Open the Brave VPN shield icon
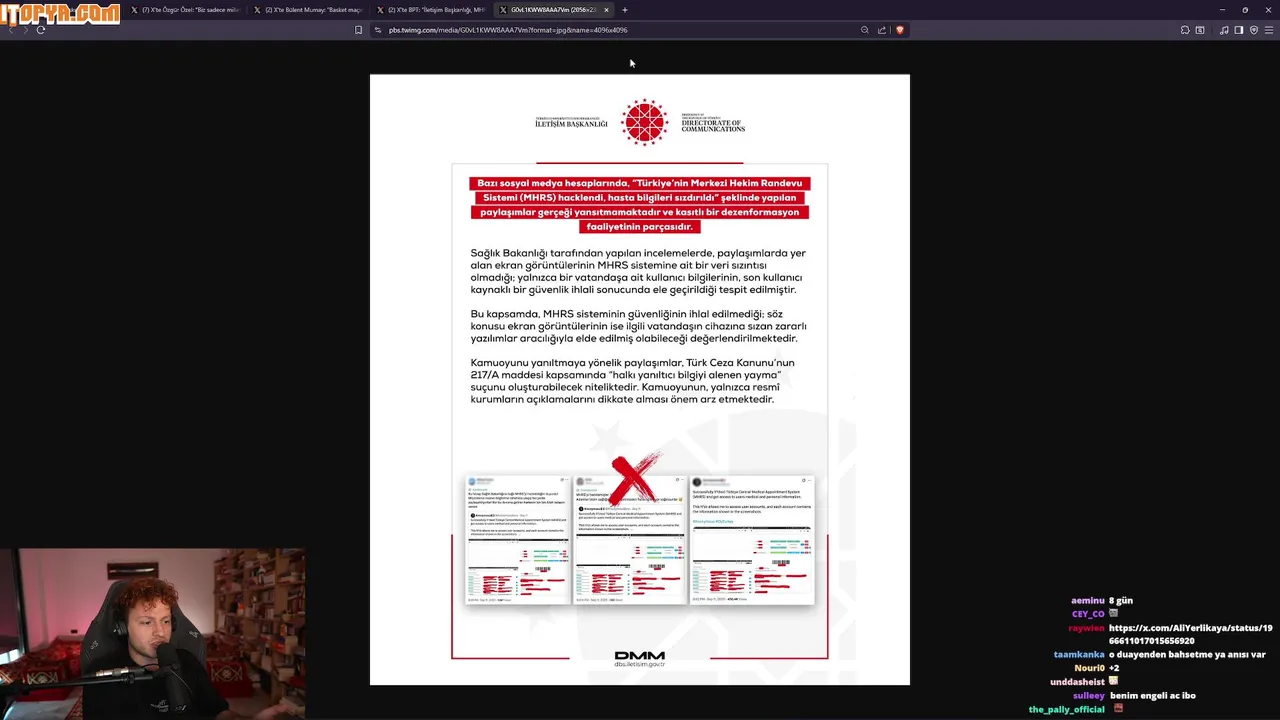Screen dimensions: 1280x720 [x=1254, y=30]
